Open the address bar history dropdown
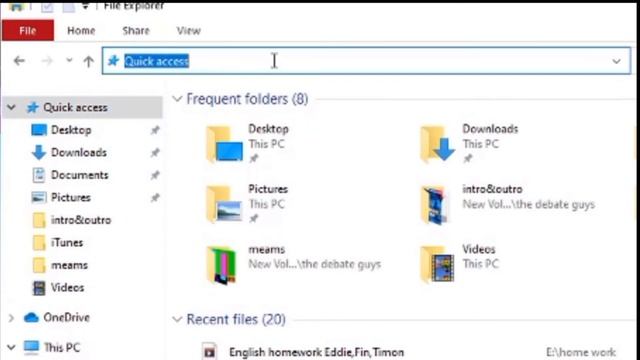Image resolution: width=640 pixels, height=360 pixels. (616, 62)
